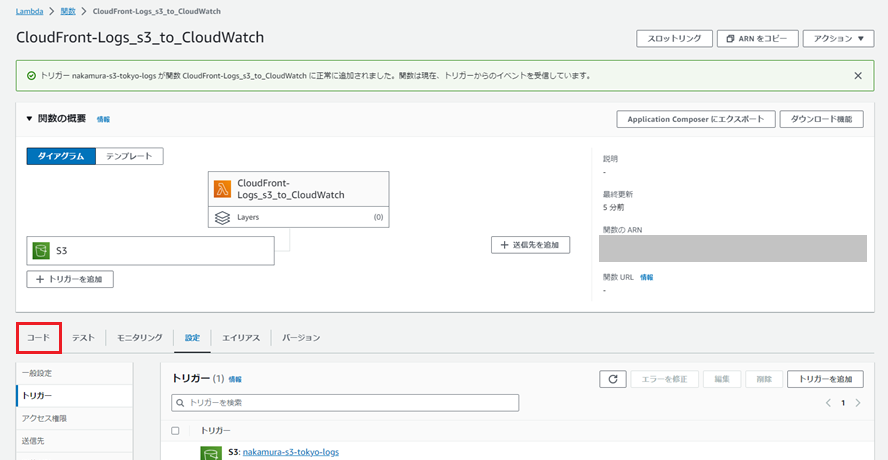Click the S3 trigger box in diagram
This screenshot has width=888, height=460.
(151, 250)
